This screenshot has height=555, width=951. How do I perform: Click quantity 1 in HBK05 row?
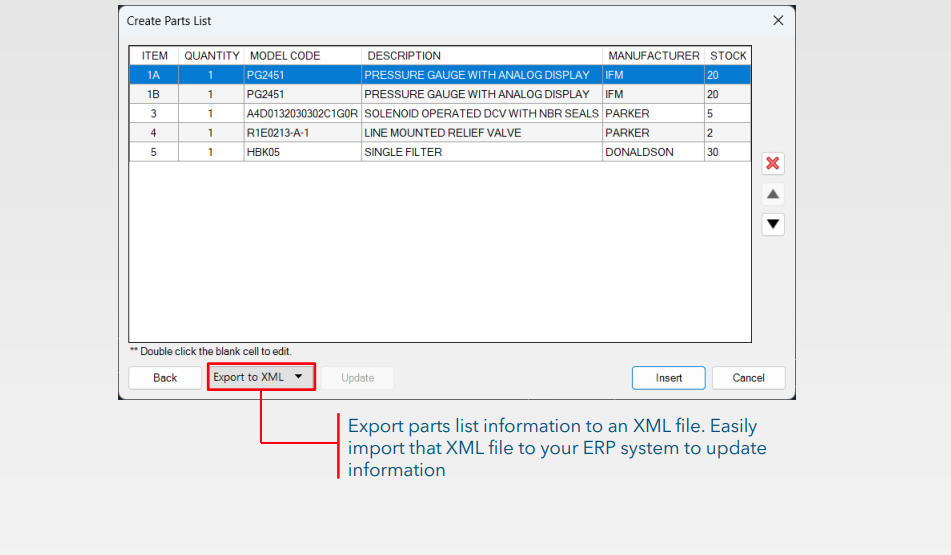(x=212, y=152)
